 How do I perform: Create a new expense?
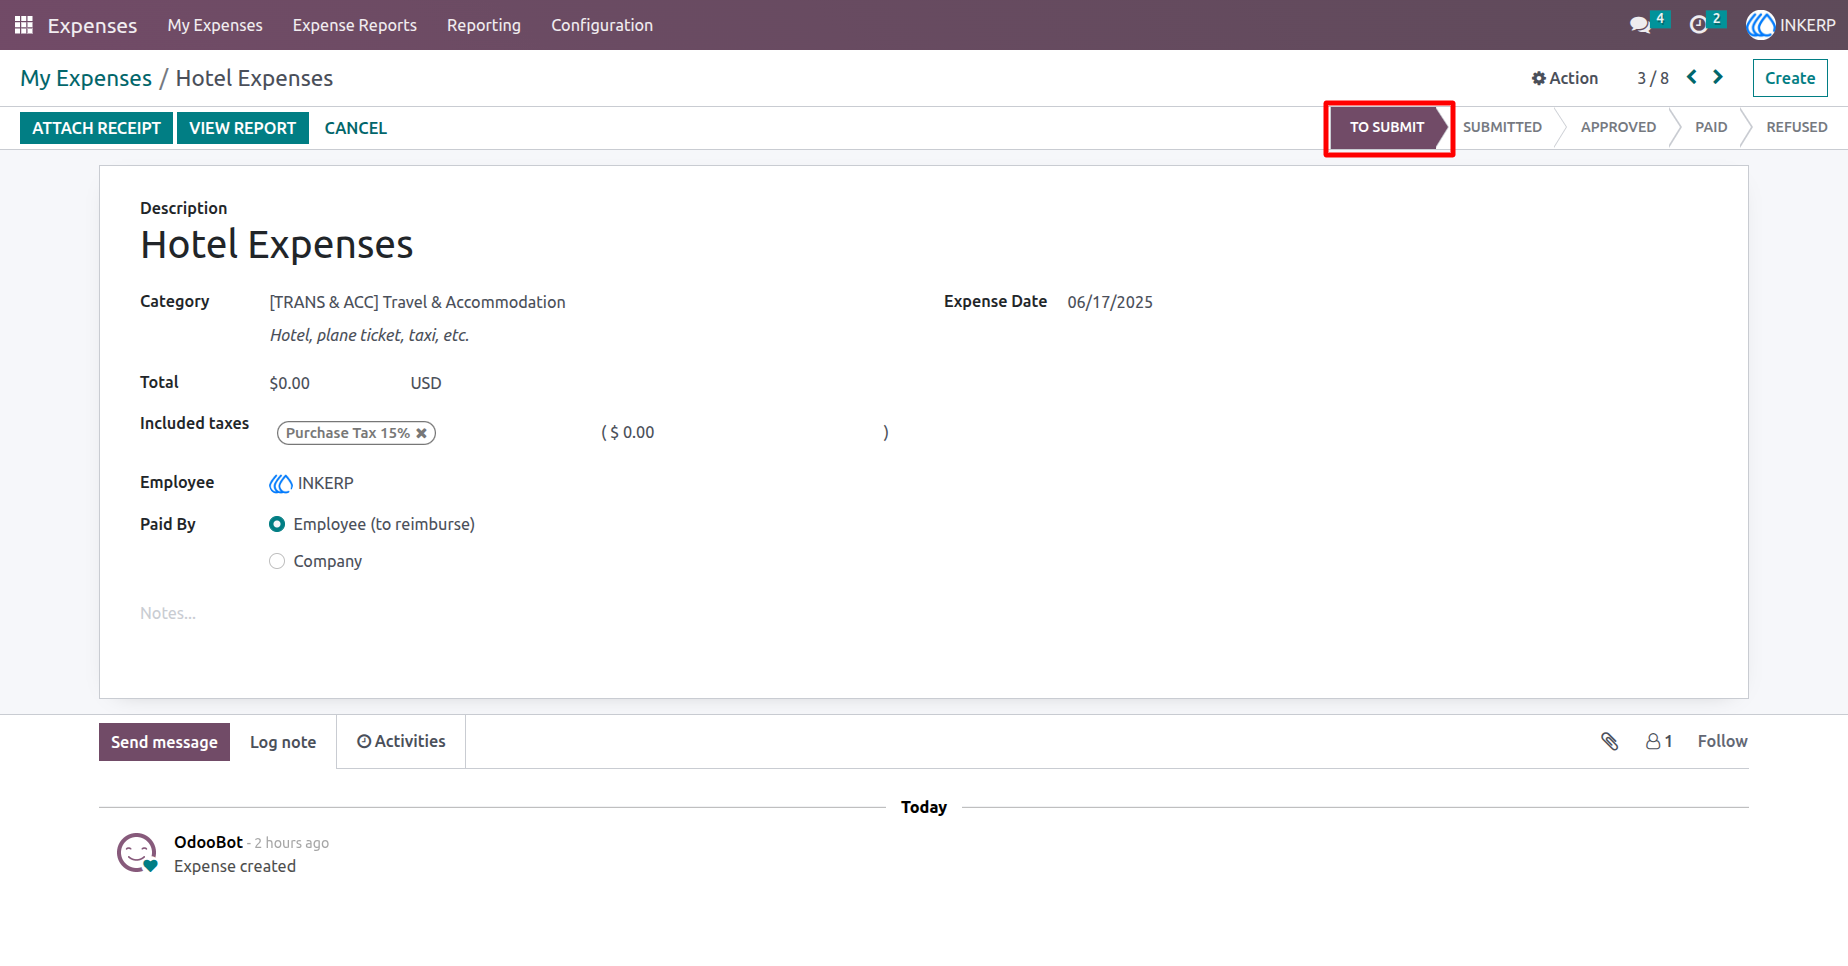coord(1790,78)
